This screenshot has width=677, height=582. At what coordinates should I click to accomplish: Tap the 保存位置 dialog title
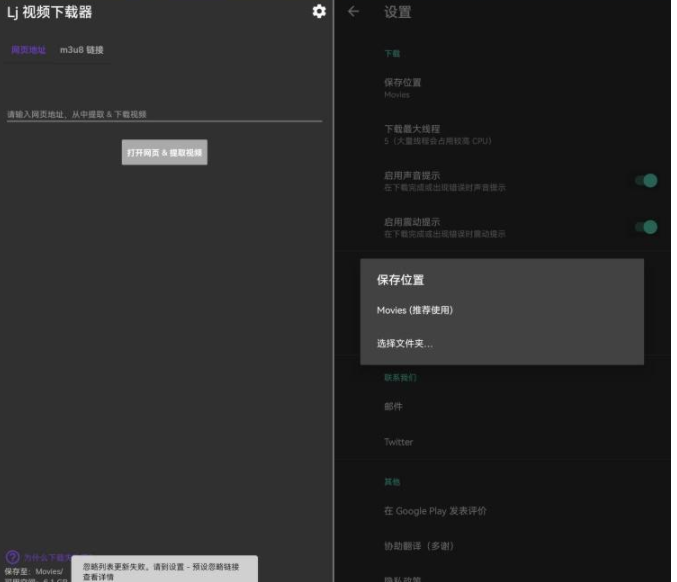pos(400,280)
